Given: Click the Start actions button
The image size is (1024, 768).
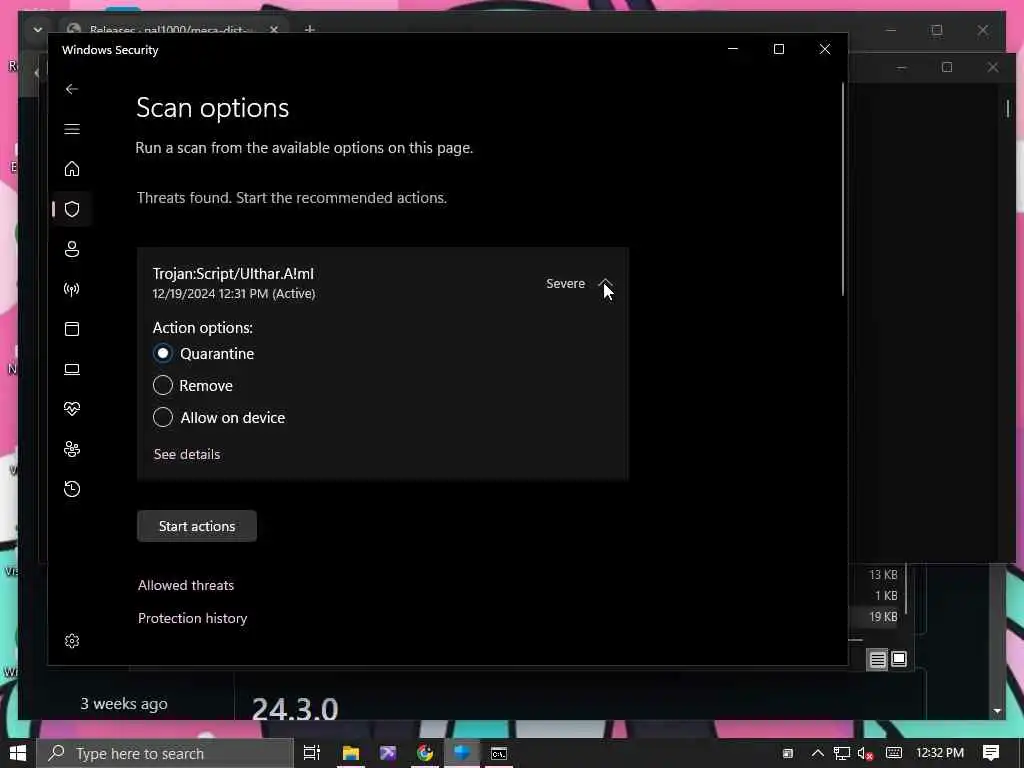Looking at the screenshot, I should tap(197, 526).
